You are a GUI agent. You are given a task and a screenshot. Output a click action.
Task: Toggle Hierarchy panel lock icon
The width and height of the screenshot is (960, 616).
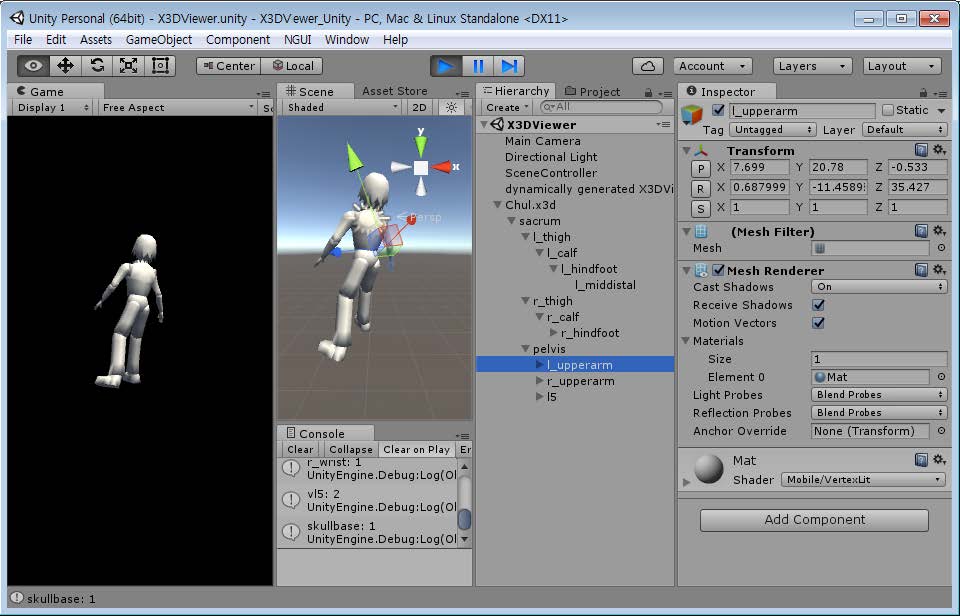coord(648,92)
